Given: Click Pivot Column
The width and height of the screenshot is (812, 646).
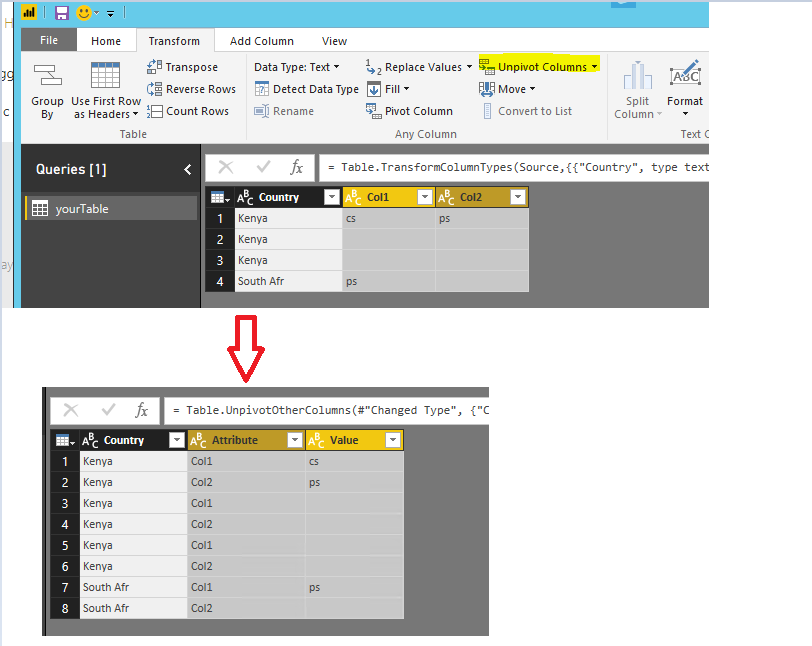Looking at the screenshot, I should pyautogui.click(x=409, y=111).
